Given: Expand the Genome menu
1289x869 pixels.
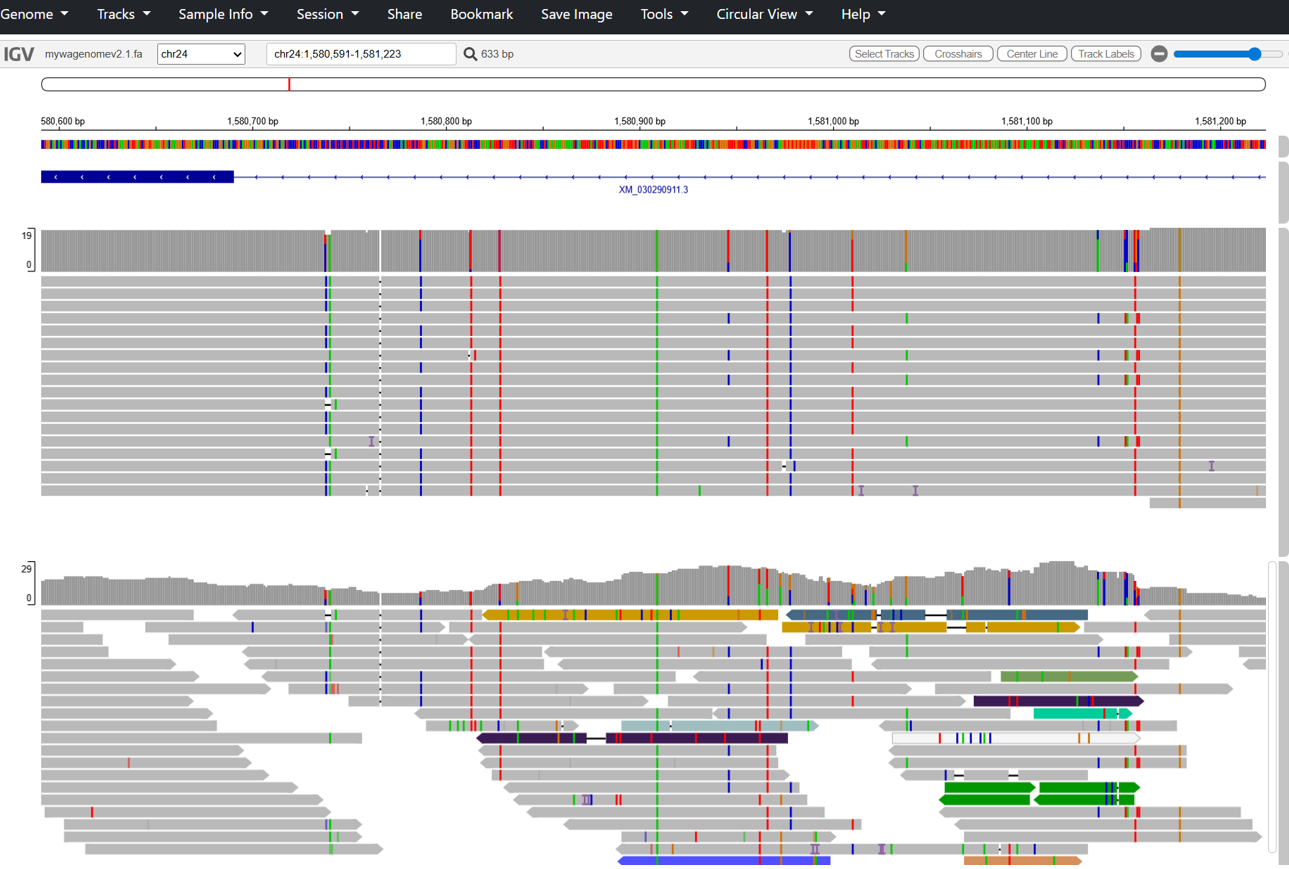Looking at the screenshot, I should pos(34,14).
